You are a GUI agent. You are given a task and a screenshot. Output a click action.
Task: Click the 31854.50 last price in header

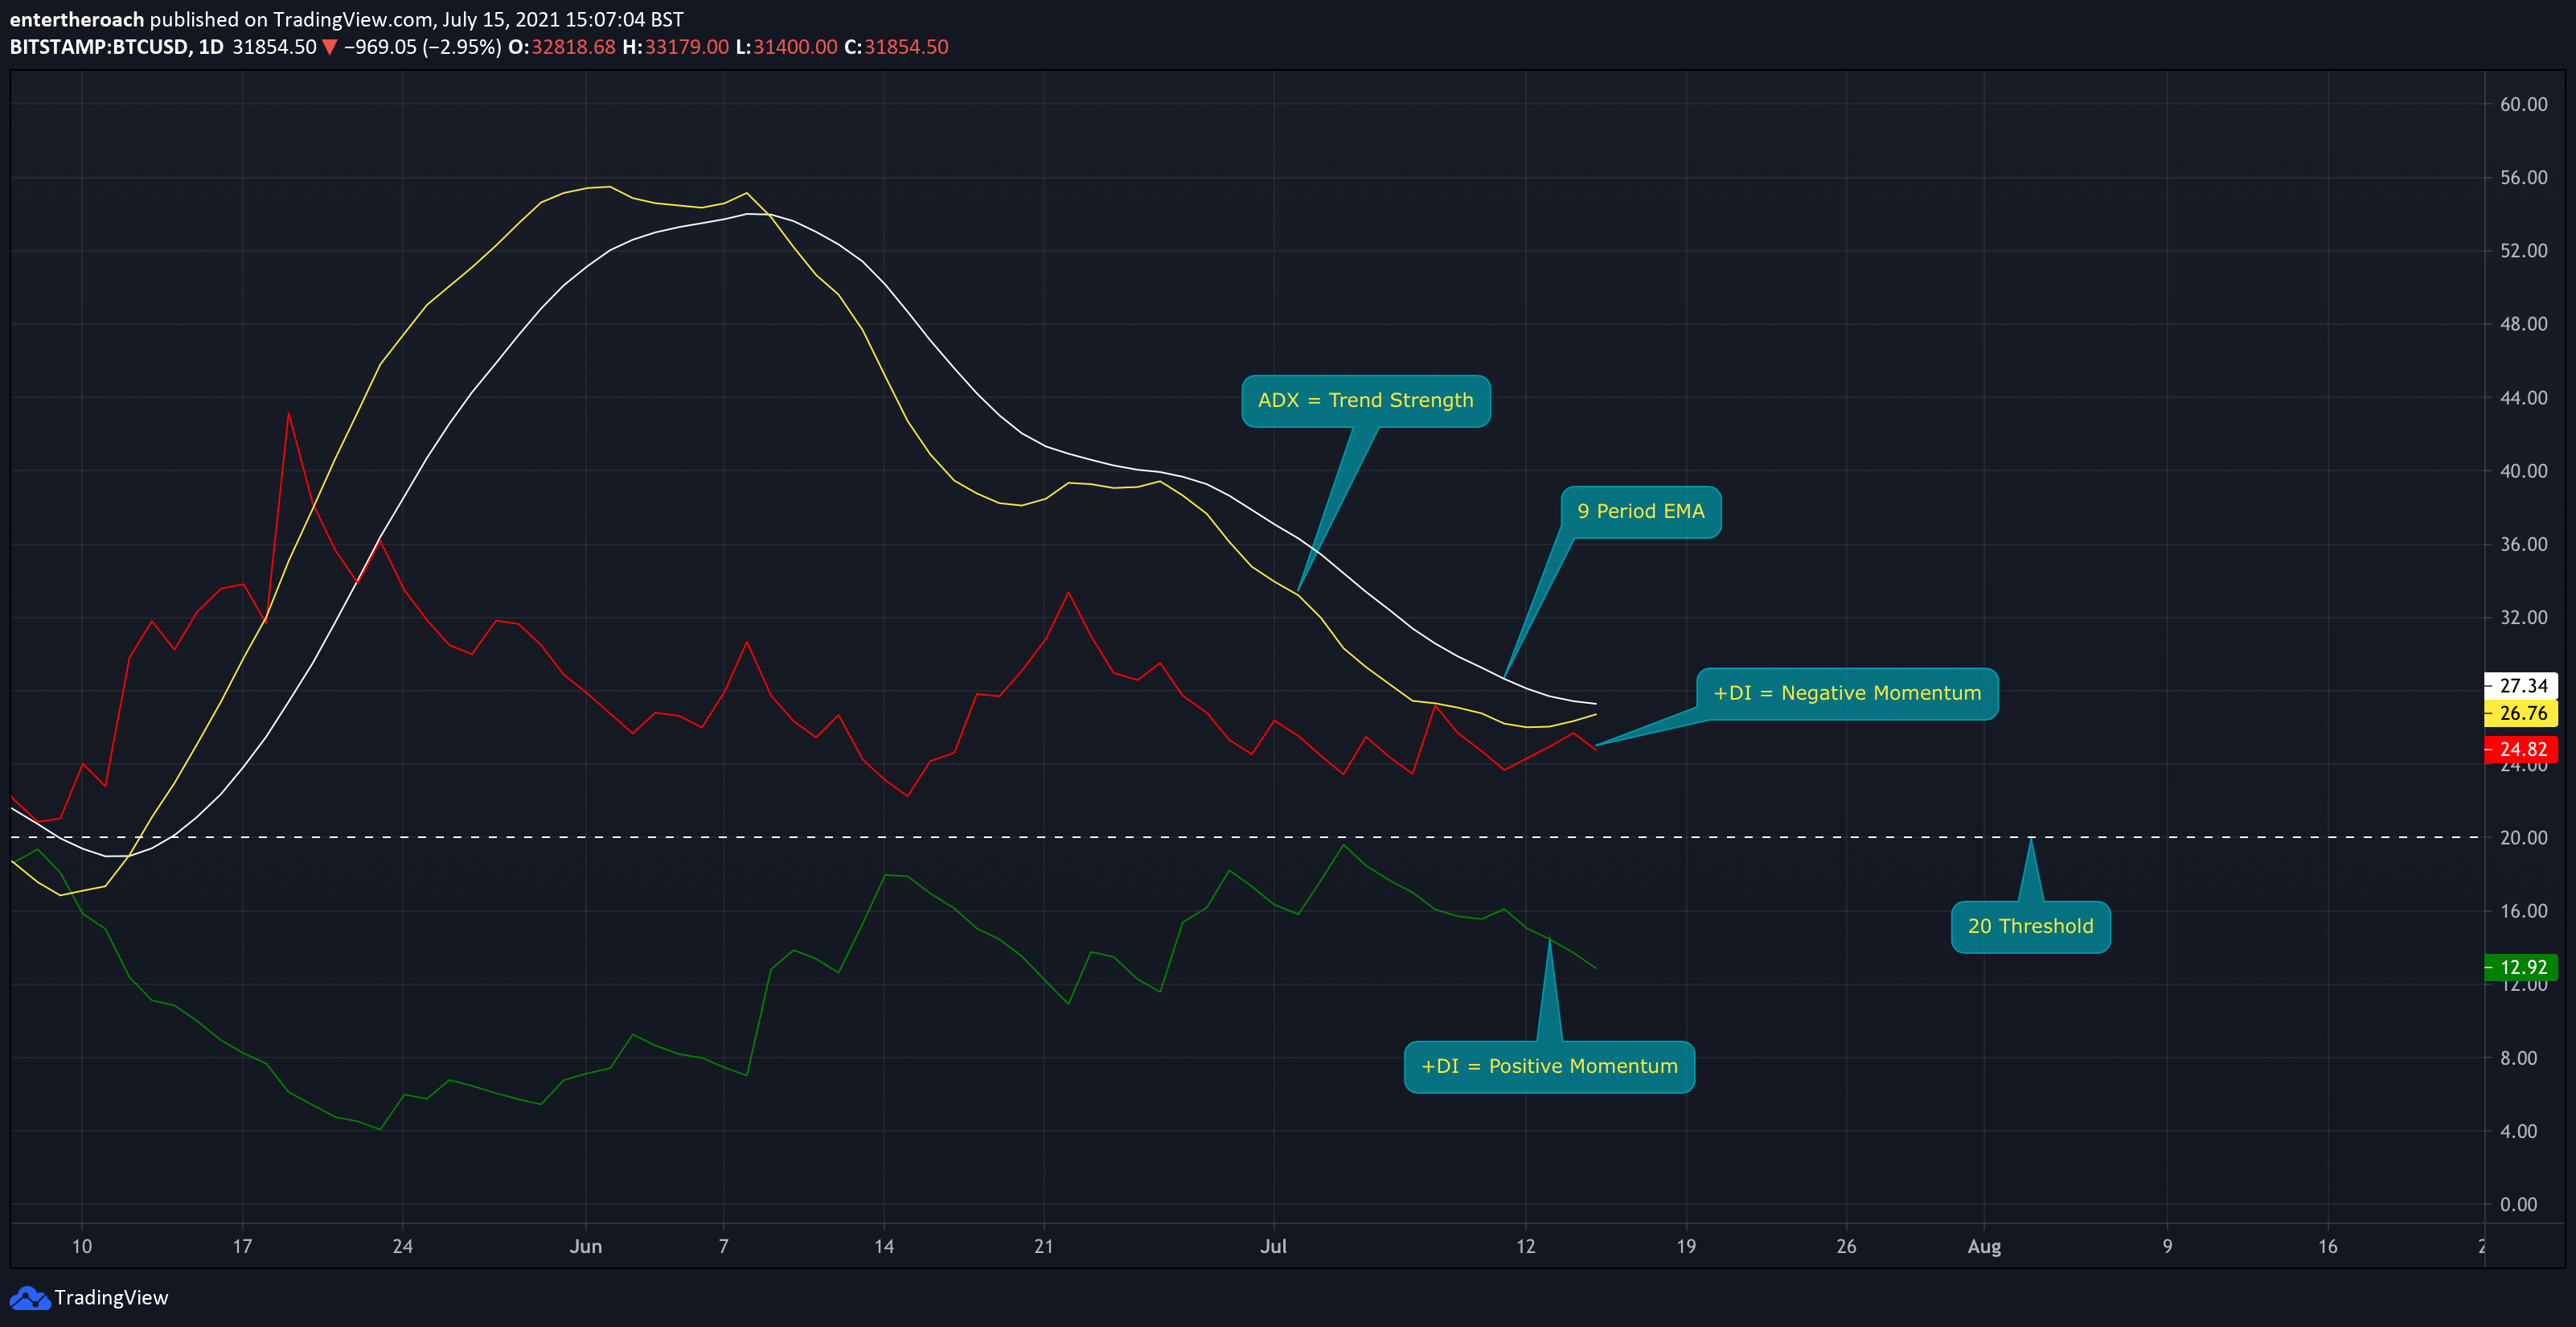[x=274, y=47]
